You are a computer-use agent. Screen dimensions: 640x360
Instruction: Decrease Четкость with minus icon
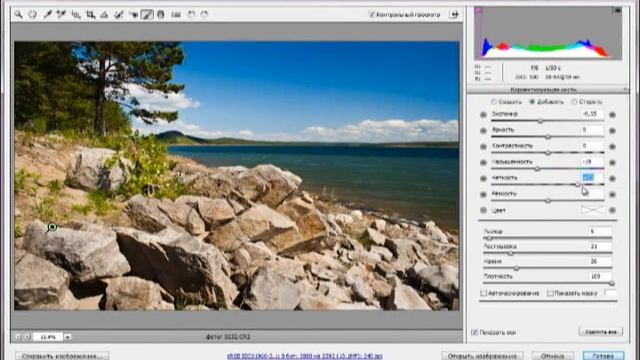click(x=483, y=179)
